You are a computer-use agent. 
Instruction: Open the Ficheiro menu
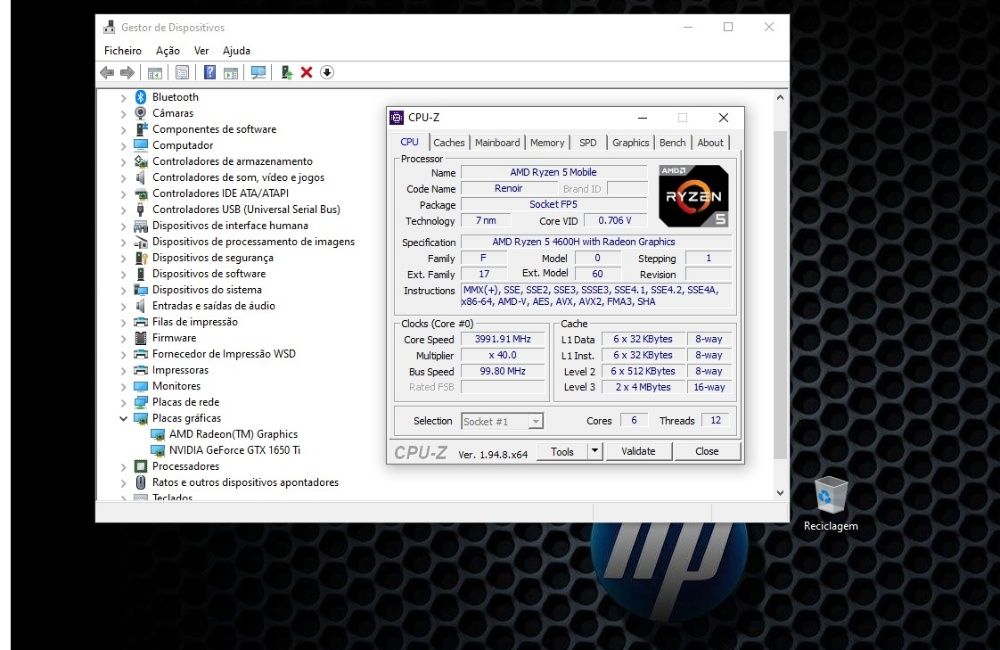click(x=122, y=50)
